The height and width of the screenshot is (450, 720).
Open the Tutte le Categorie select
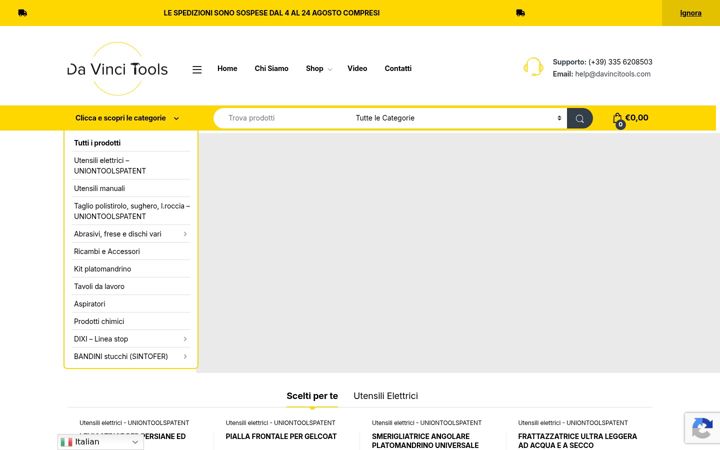pos(458,118)
